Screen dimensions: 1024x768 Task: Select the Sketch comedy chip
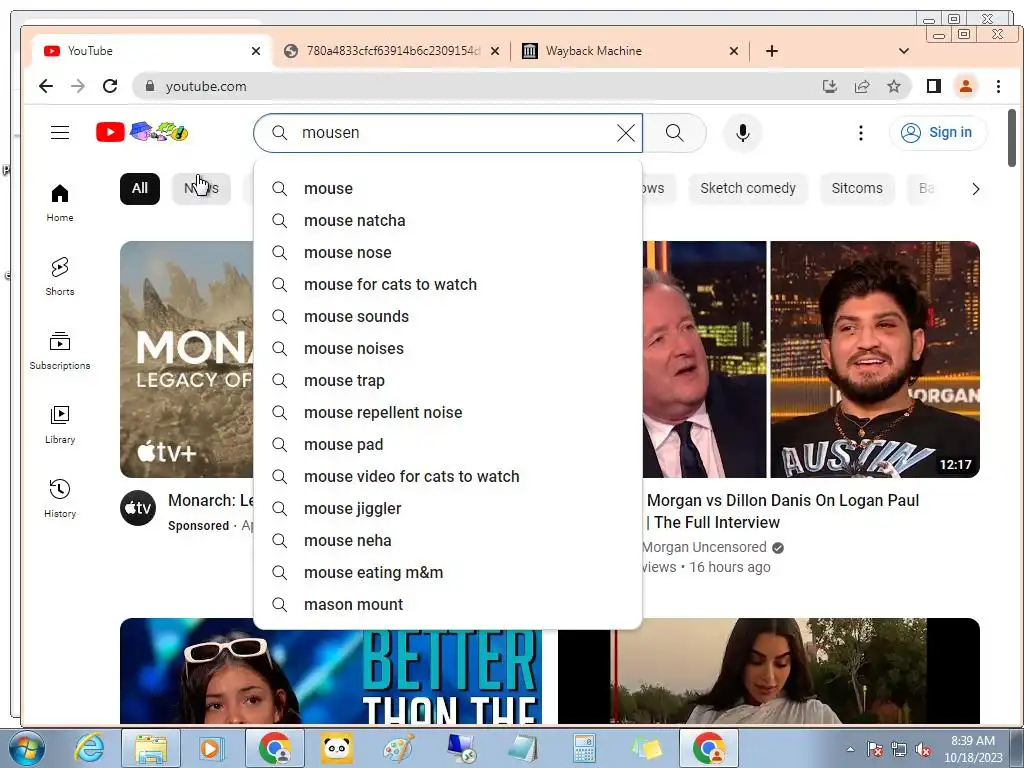pyautogui.click(x=748, y=189)
